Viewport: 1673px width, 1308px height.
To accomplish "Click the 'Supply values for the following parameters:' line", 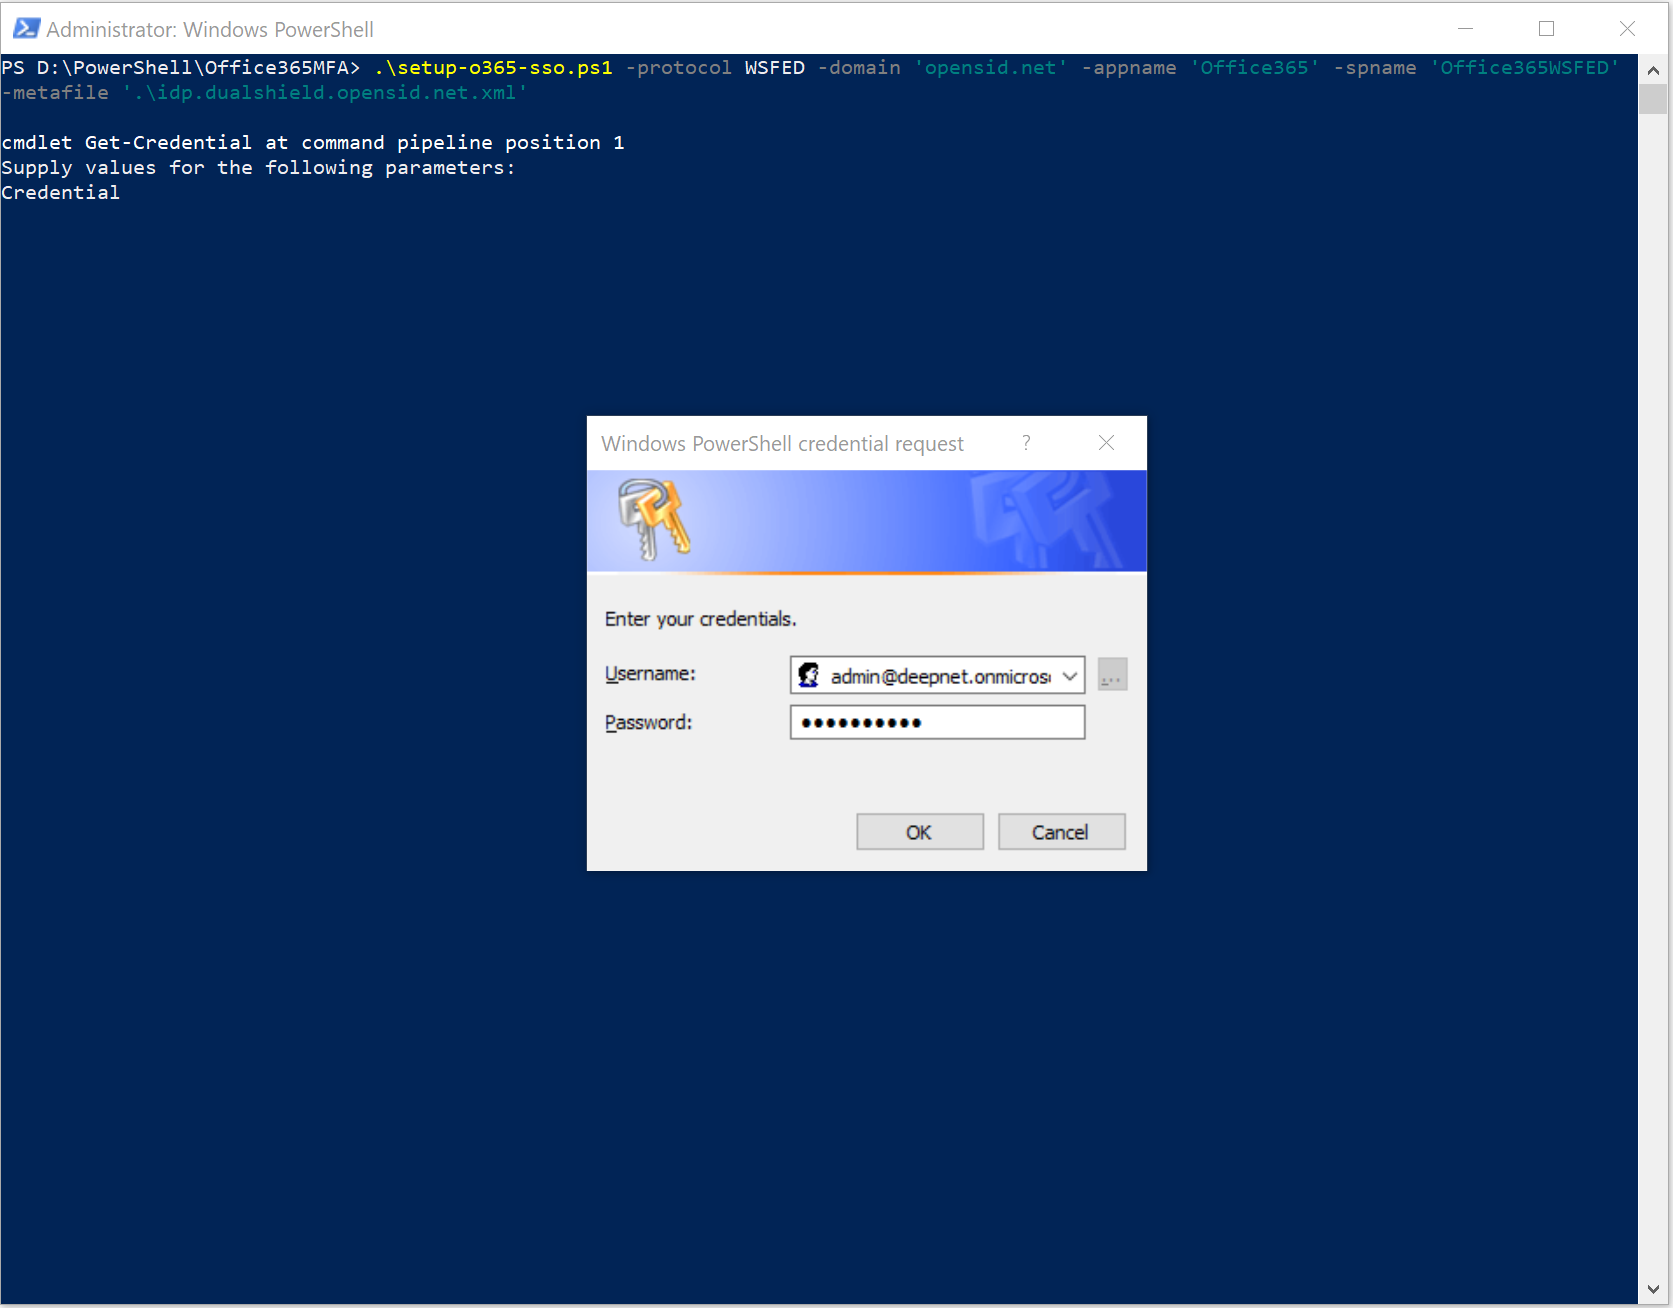I will (259, 167).
